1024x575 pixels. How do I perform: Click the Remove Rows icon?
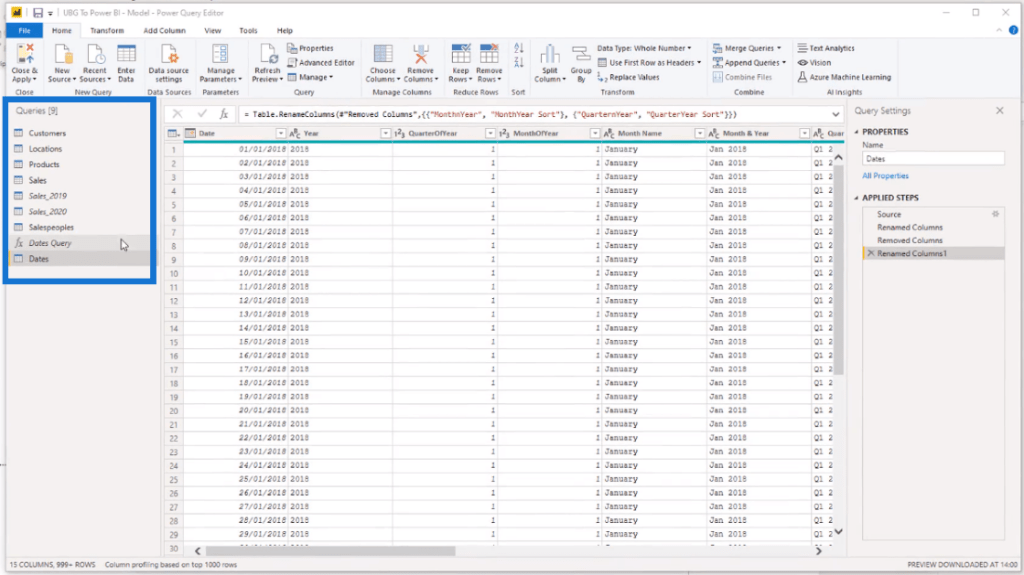(x=488, y=54)
